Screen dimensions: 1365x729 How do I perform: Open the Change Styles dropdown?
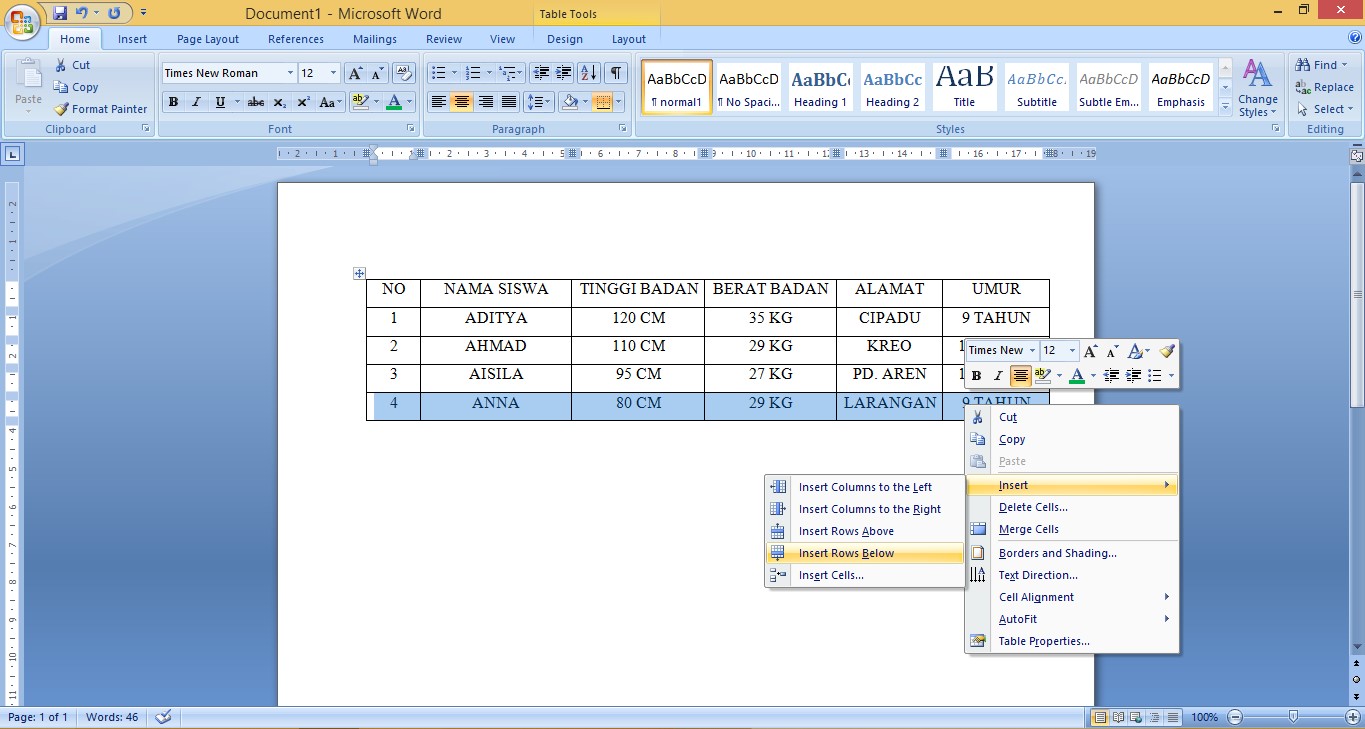[x=1257, y=88]
